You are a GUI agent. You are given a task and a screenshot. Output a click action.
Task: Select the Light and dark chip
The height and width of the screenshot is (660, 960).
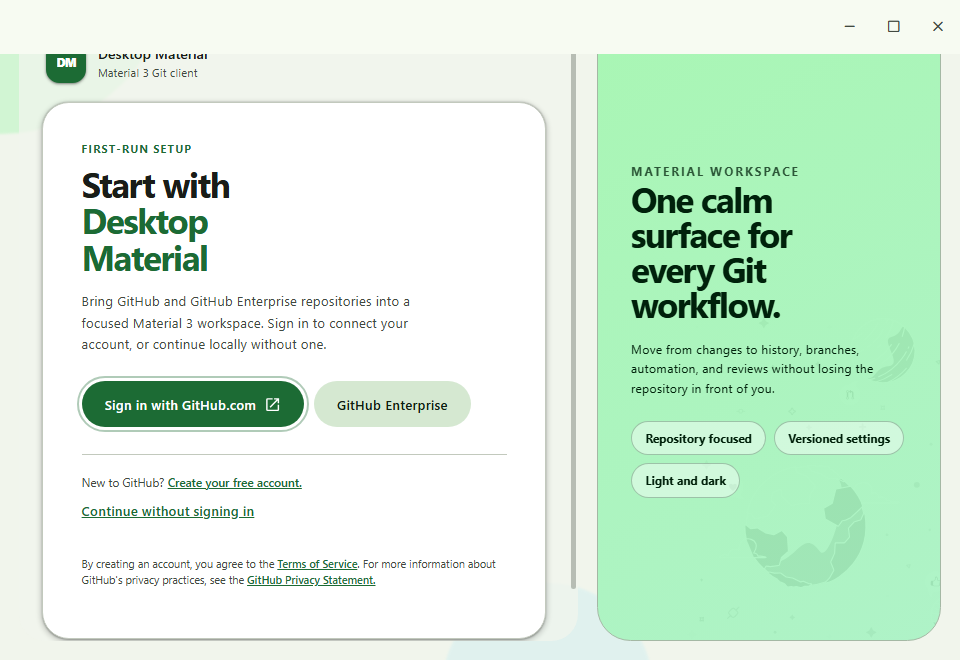[x=685, y=481]
